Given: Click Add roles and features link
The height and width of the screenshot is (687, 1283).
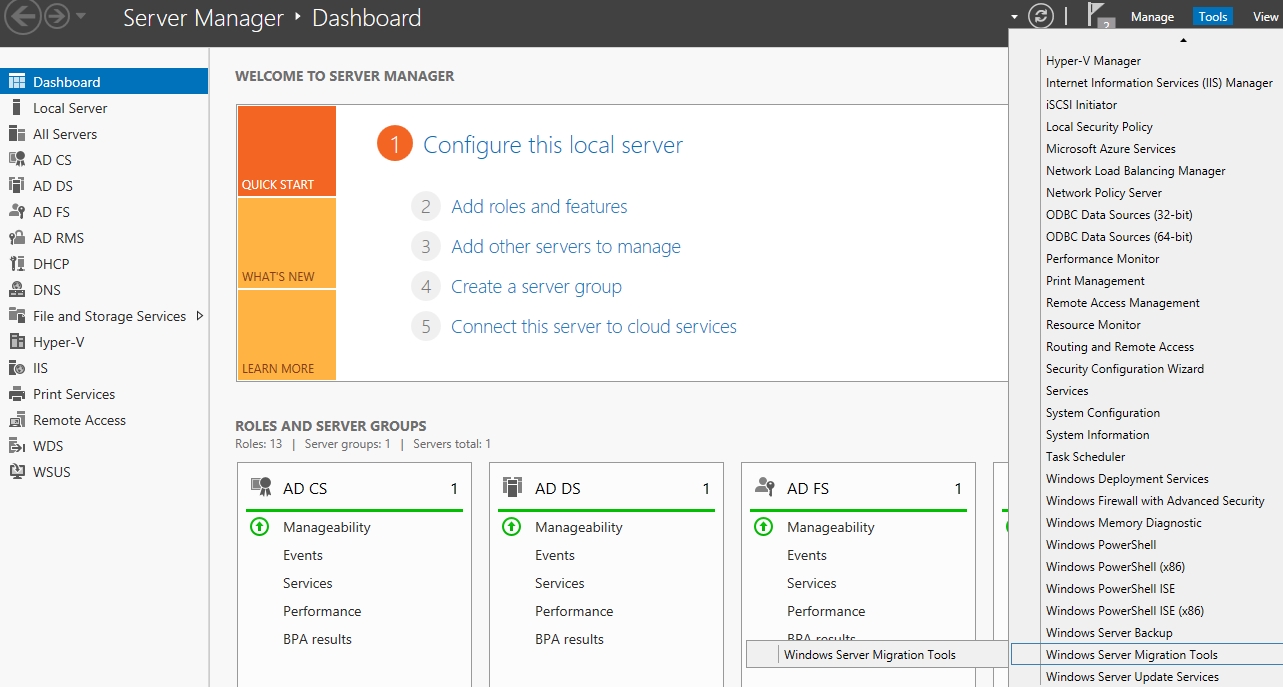Looking at the screenshot, I should pyautogui.click(x=539, y=207).
